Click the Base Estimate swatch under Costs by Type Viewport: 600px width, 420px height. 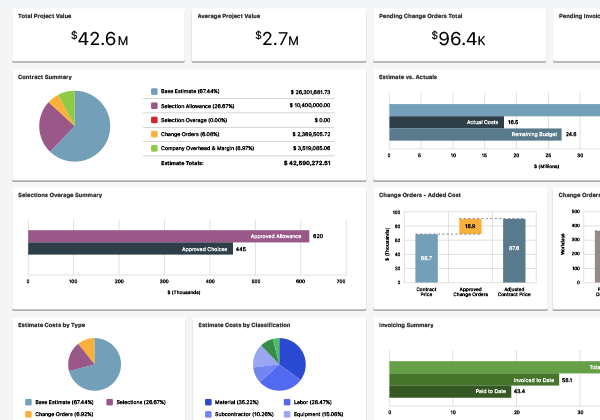pyautogui.click(x=28, y=402)
